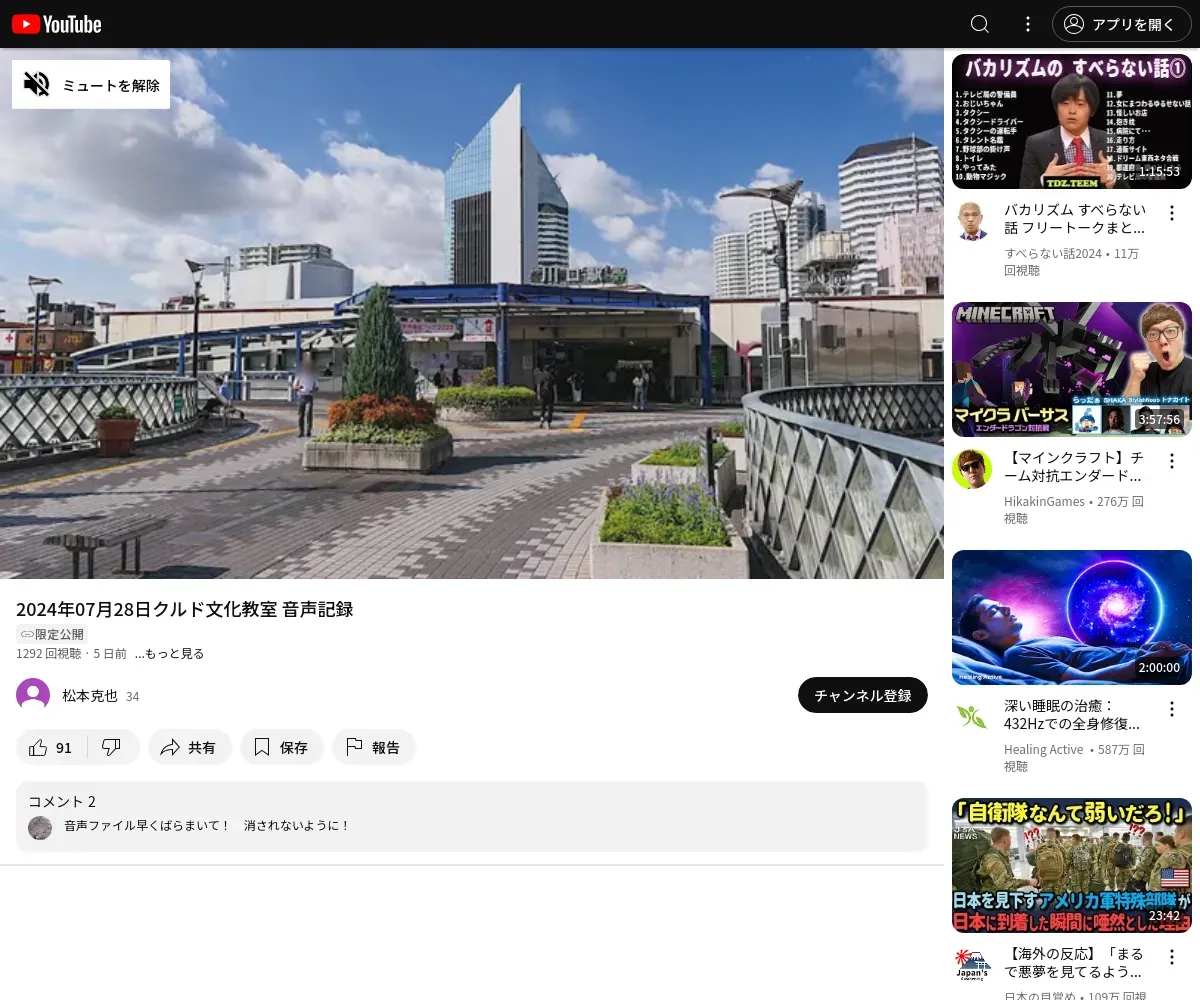Image resolution: width=1200 pixels, height=1000 pixels.
Task: Like the video with the thumbs-up 91
Action: (52, 747)
